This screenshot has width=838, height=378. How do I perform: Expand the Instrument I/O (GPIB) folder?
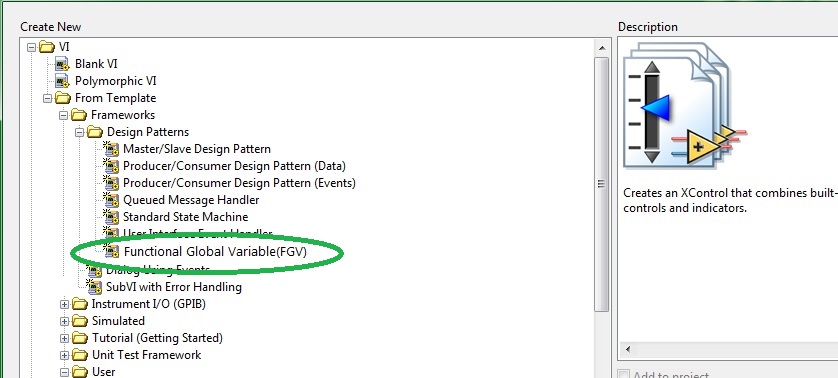coord(64,304)
